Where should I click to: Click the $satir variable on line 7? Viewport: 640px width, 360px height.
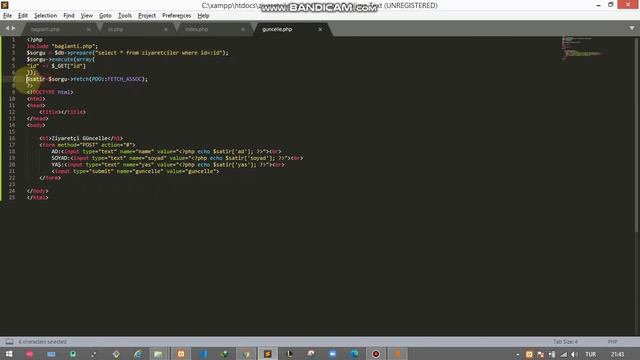pos(36,79)
